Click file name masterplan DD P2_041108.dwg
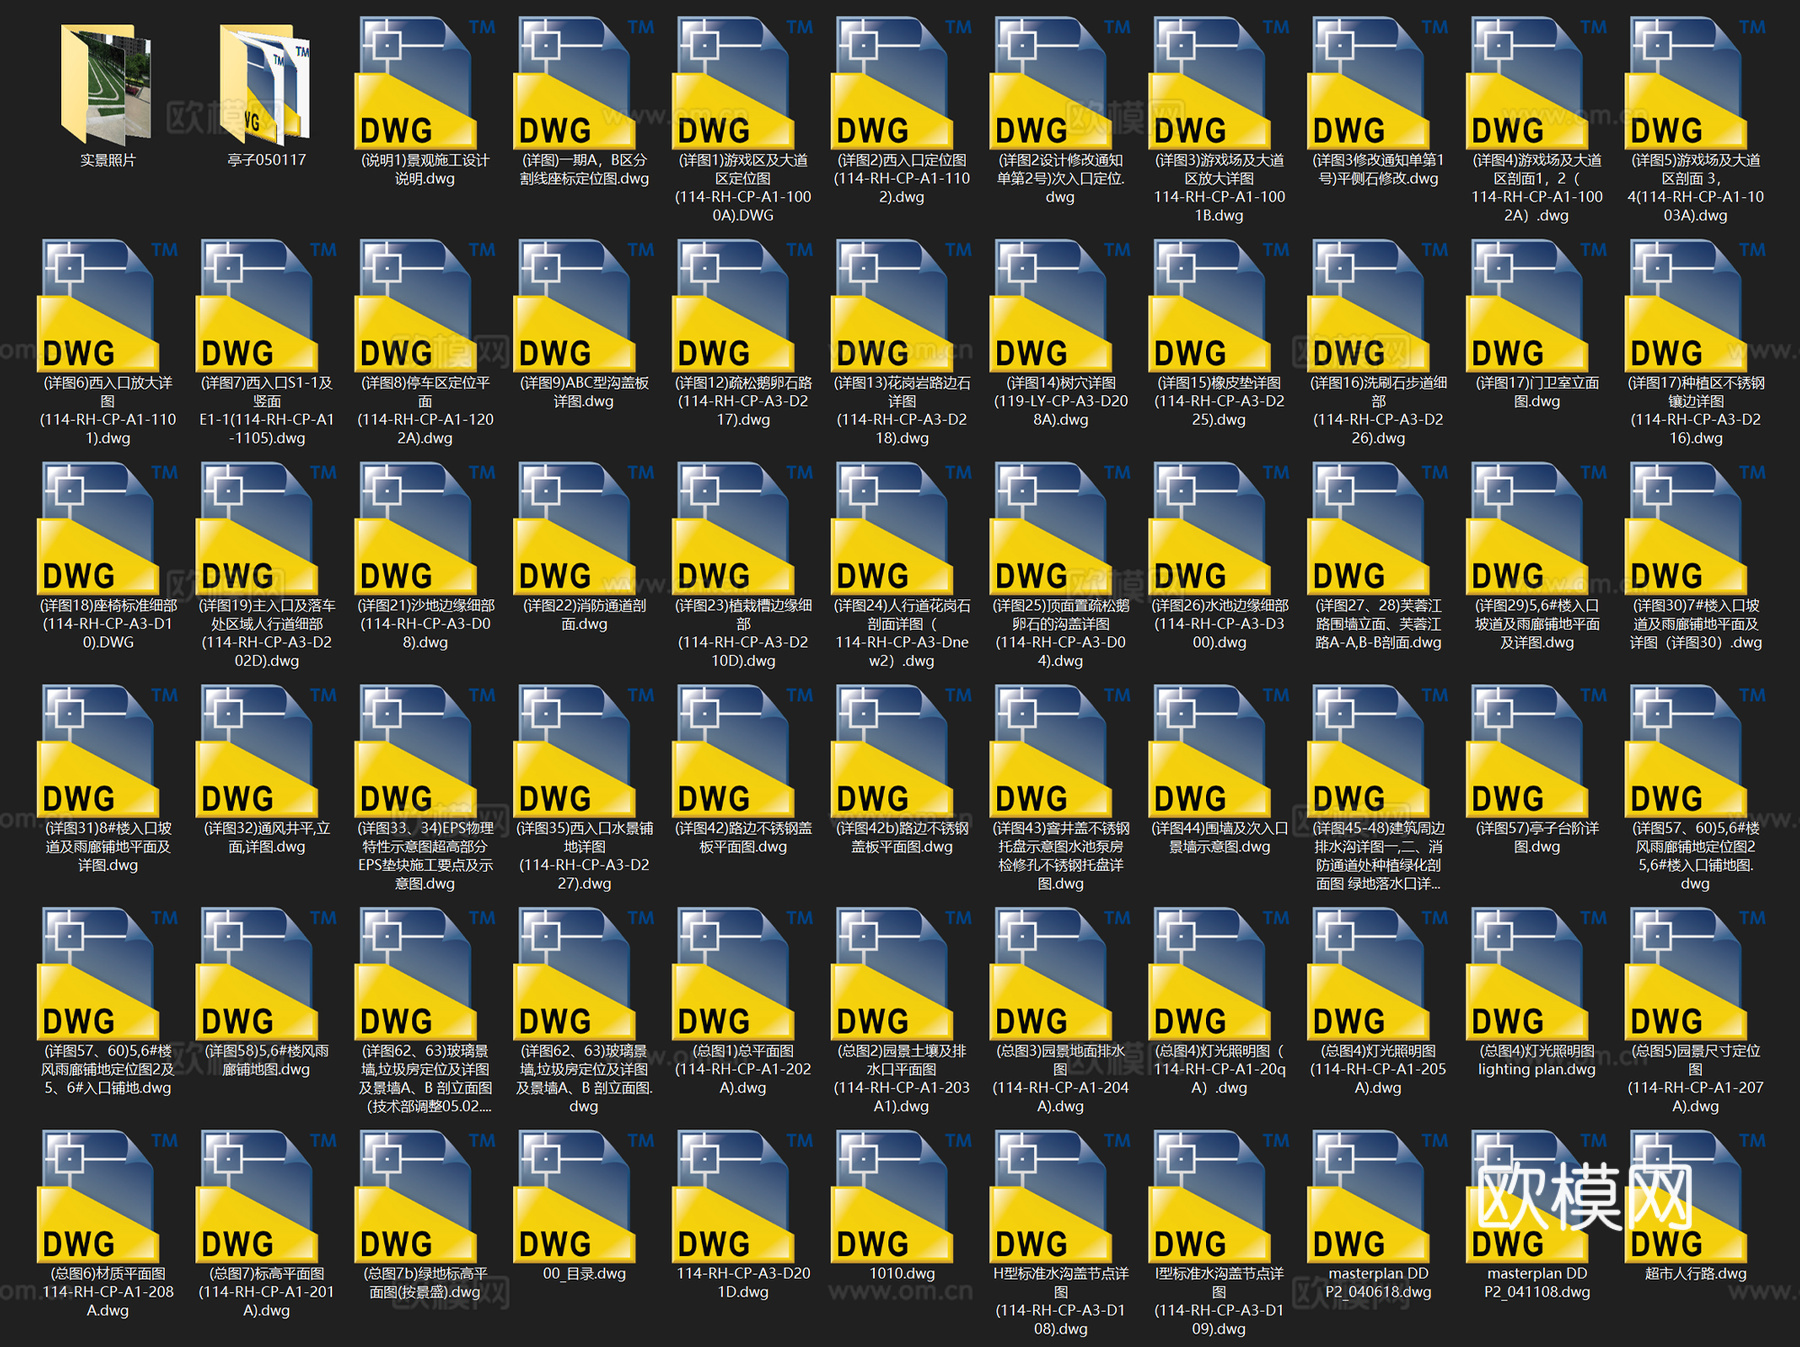Image resolution: width=1800 pixels, height=1347 pixels. tap(1537, 1283)
